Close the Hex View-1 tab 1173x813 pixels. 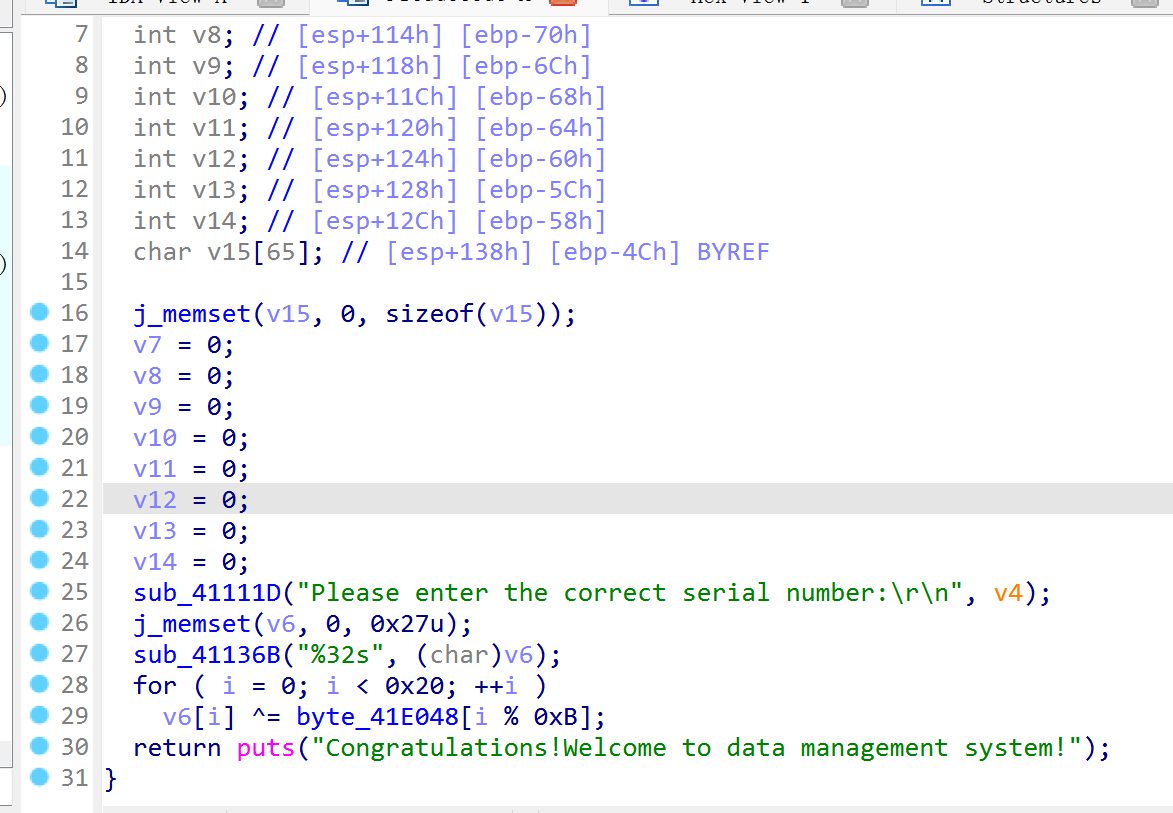(x=854, y=3)
